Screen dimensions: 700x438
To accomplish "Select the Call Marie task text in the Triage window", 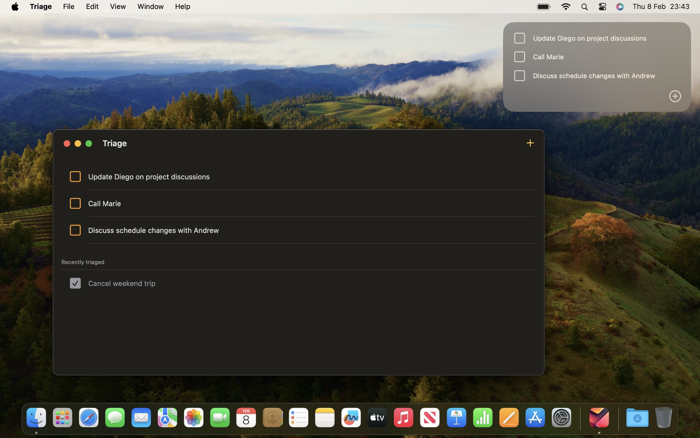I will click(x=104, y=203).
